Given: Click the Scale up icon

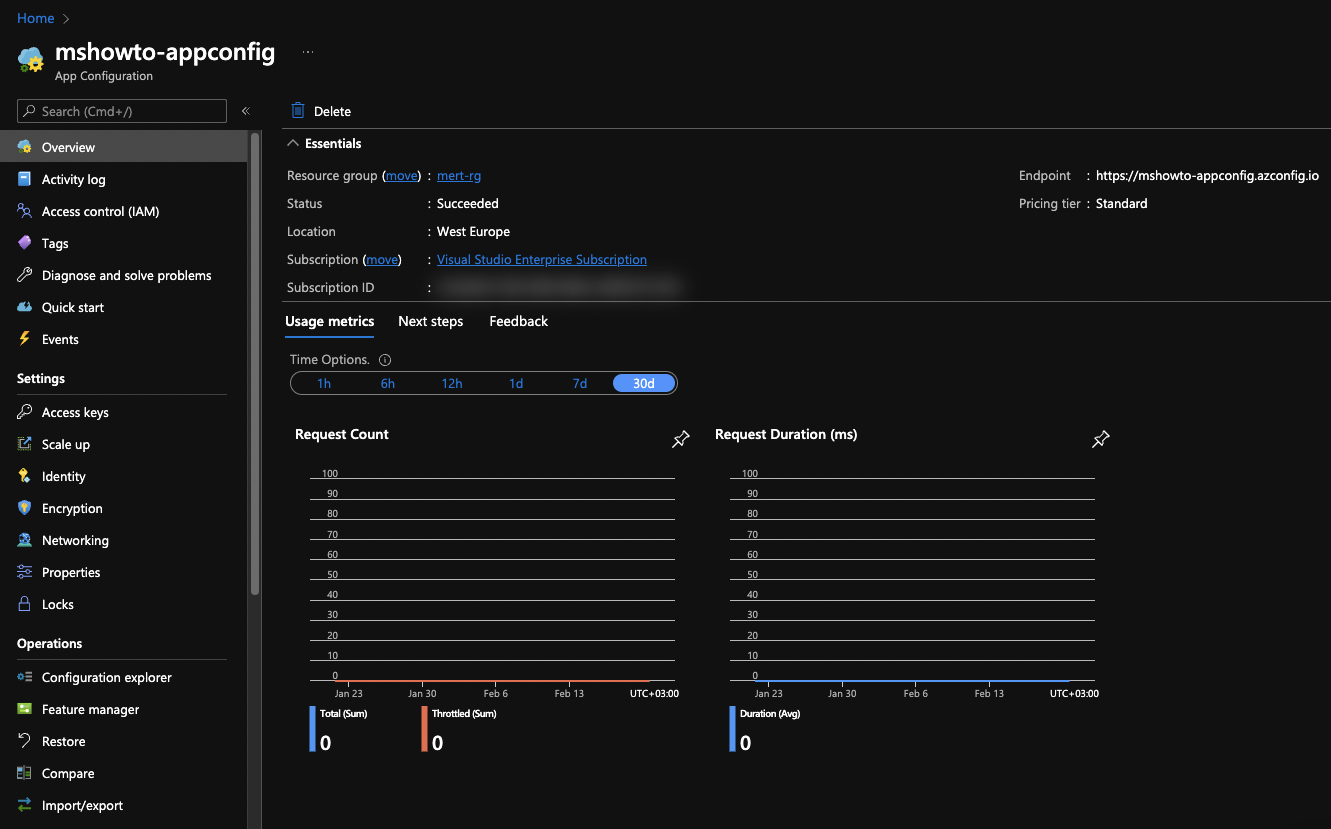Looking at the screenshot, I should pos(25,444).
